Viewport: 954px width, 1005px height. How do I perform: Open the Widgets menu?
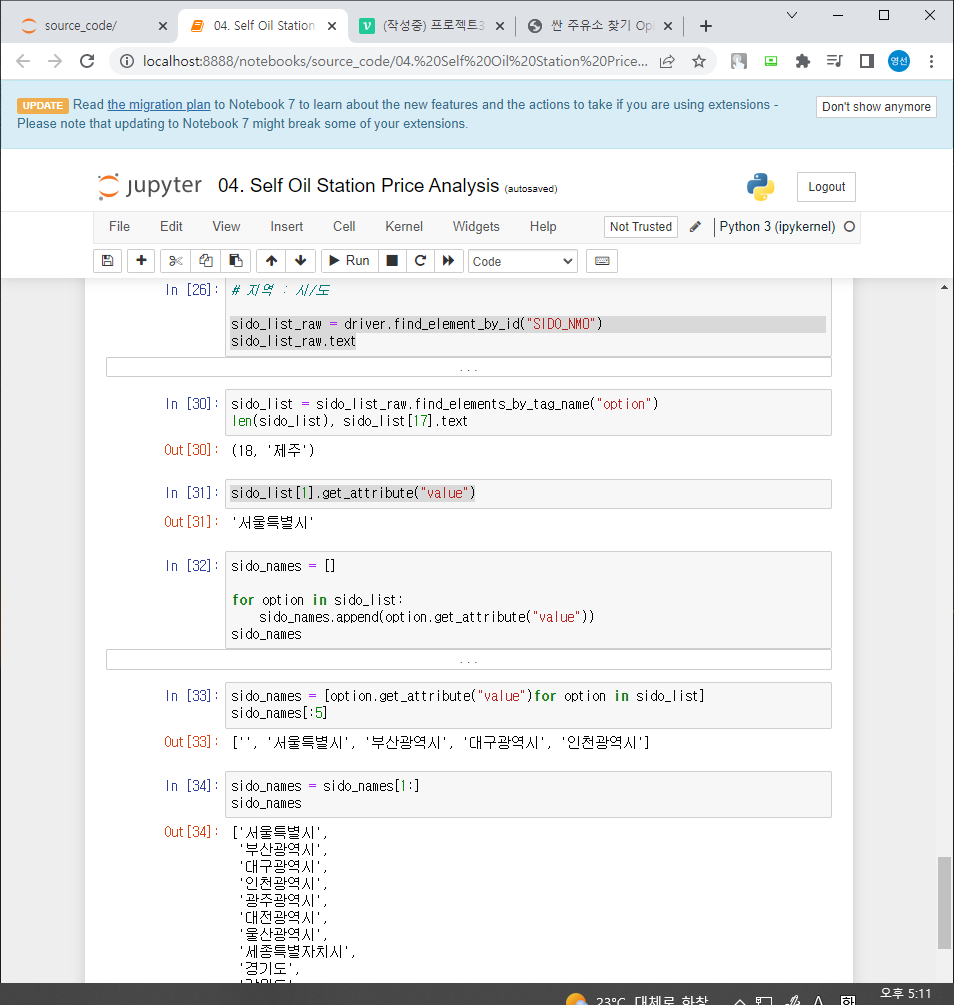(476, 226)
